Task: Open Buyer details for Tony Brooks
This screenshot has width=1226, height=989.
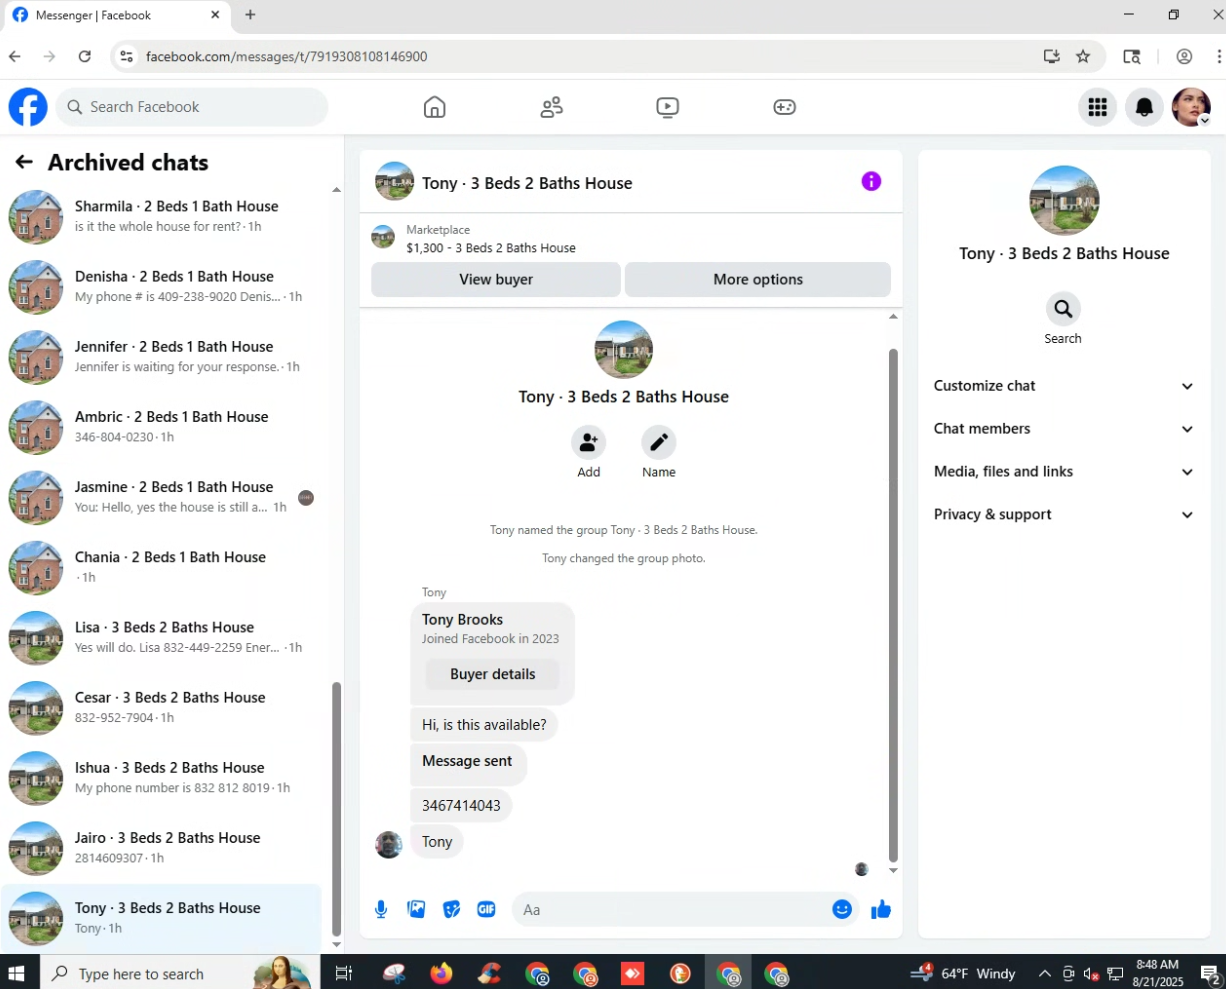Action: point(492,674)
